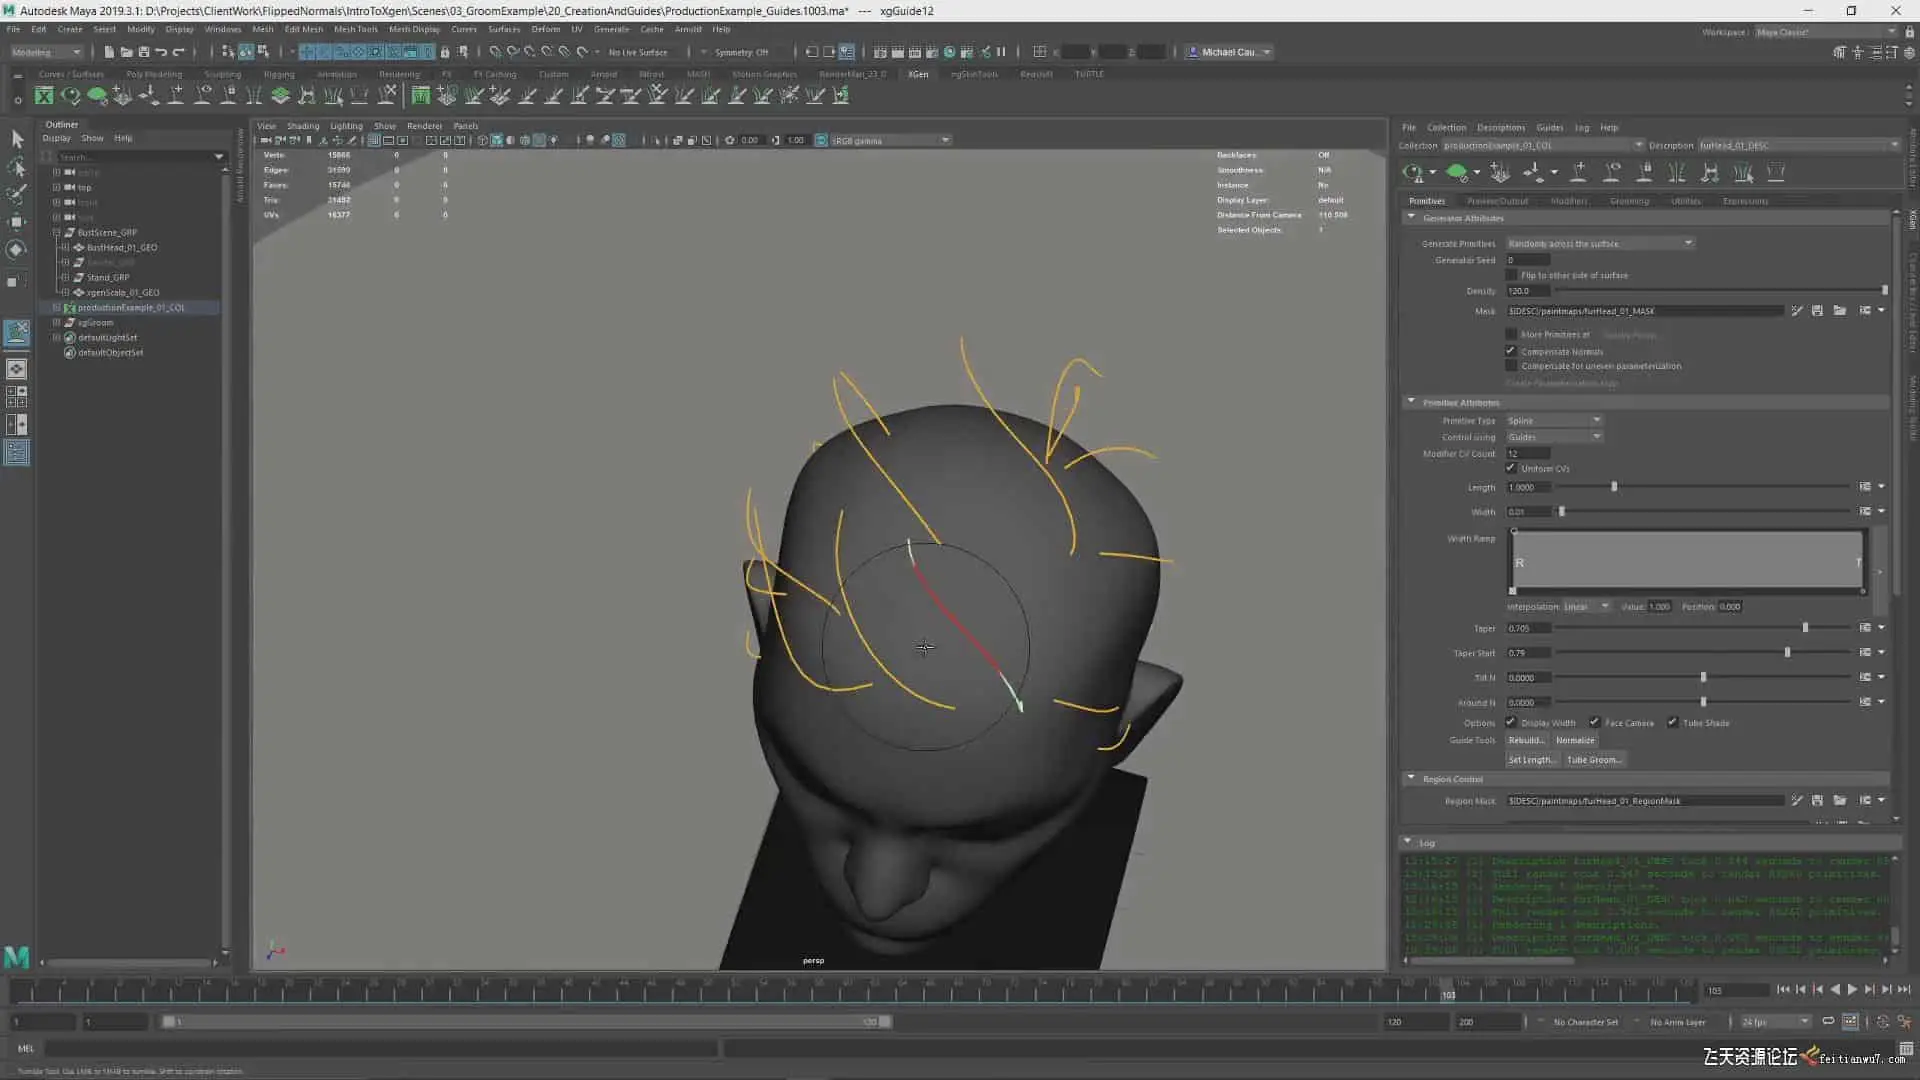Click the Taper slider handle
The height and width of the screenshot is (1080, 1920).
pyautogui.click(x=1805, y=628)
